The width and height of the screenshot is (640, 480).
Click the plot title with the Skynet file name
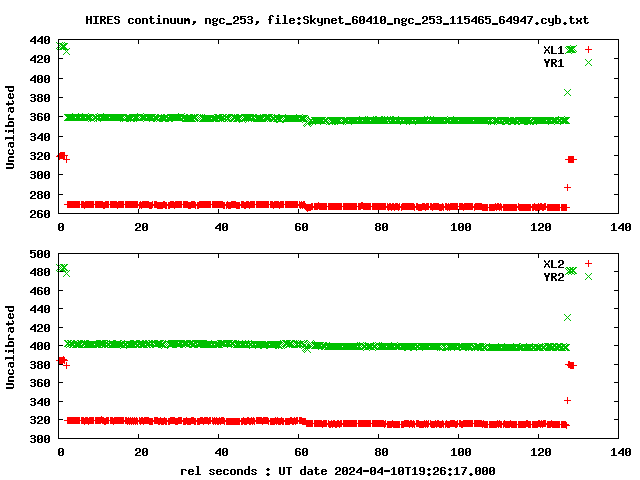click(337, 20)
